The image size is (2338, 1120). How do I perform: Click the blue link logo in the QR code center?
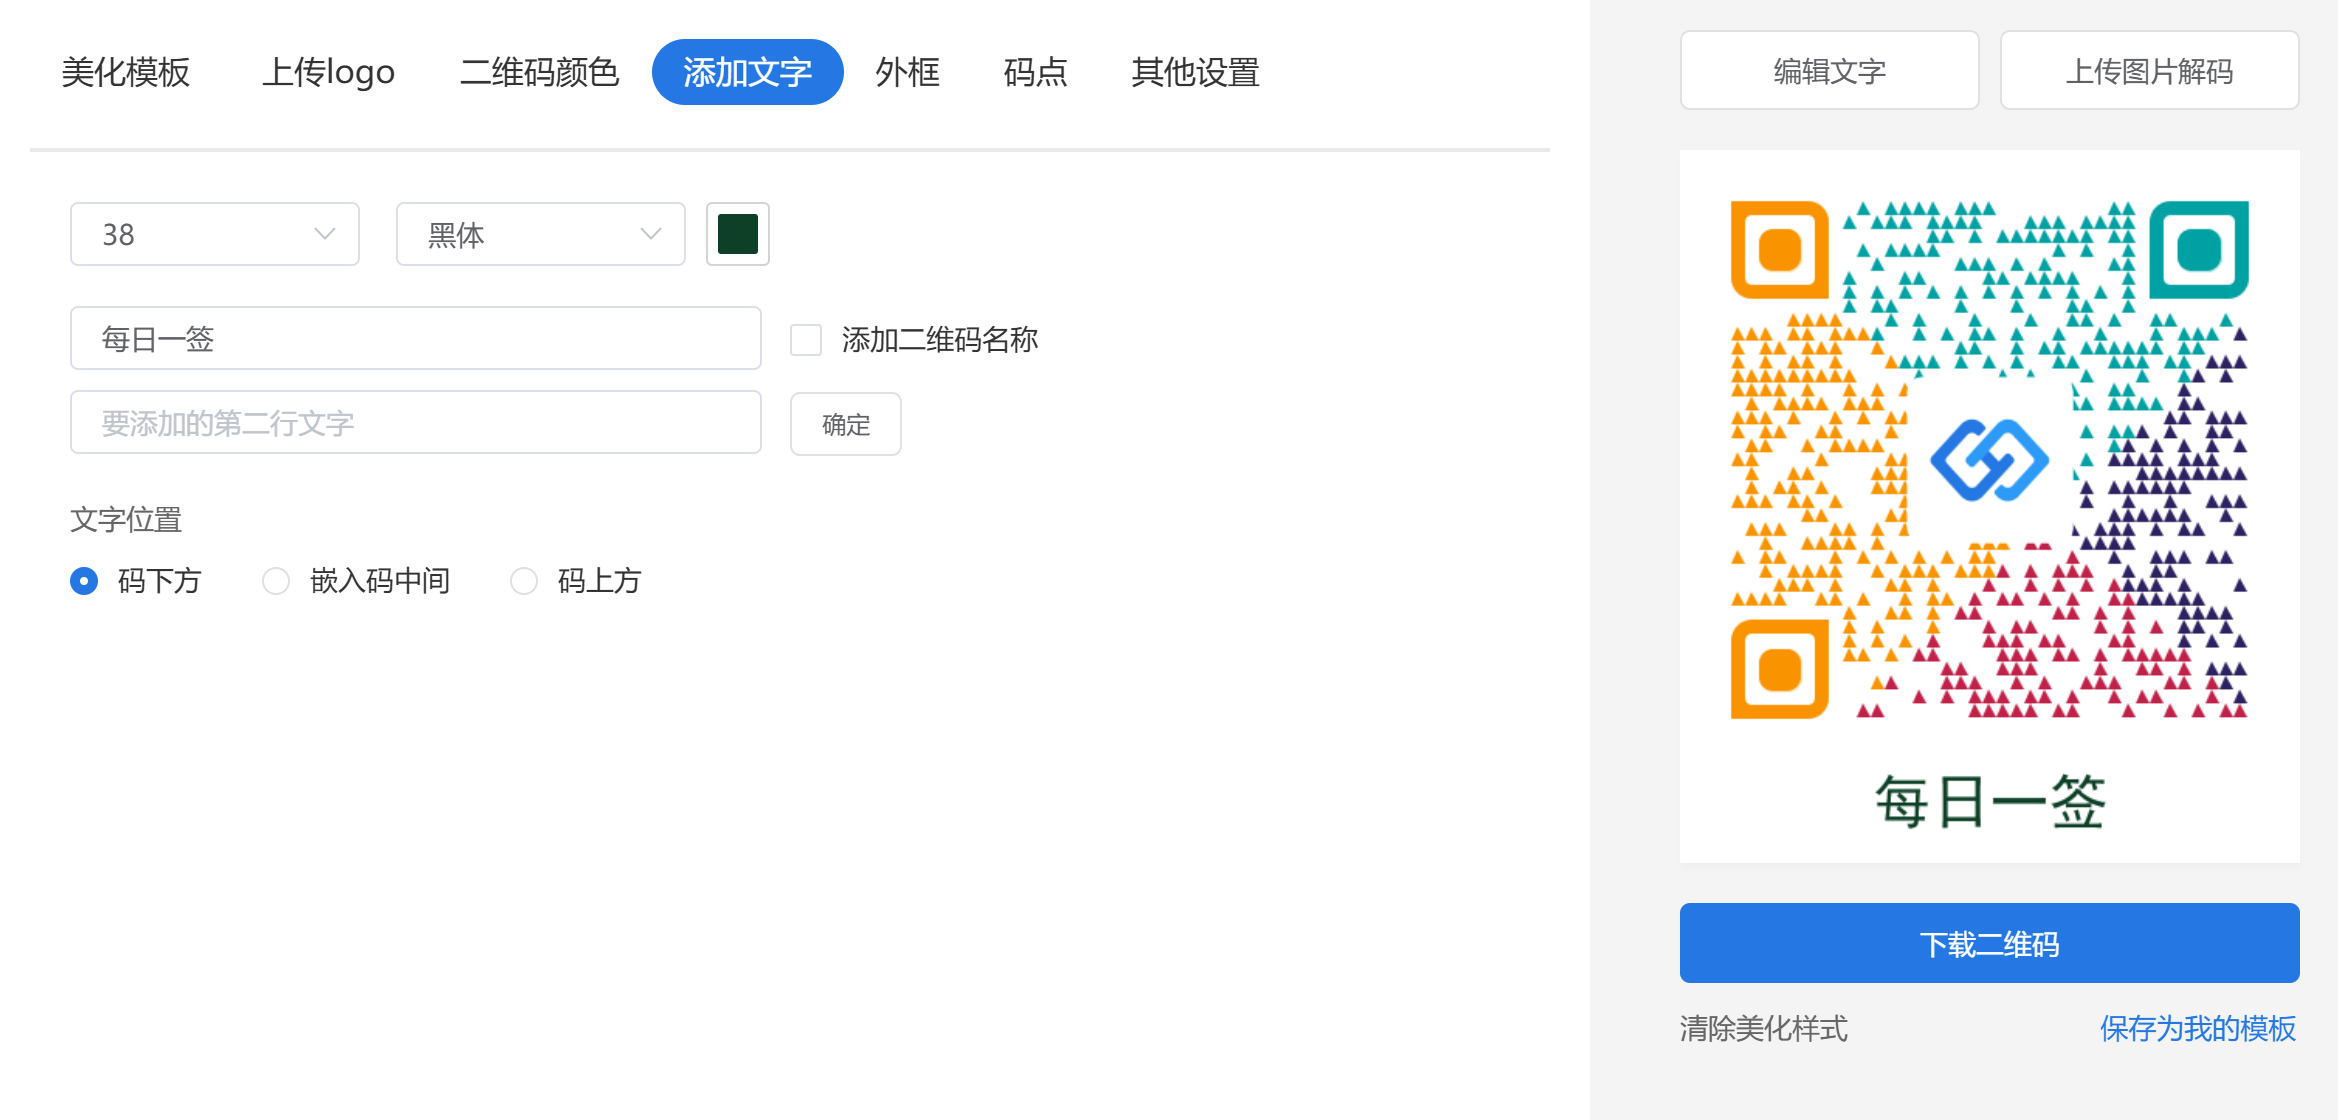point(1989,460)
